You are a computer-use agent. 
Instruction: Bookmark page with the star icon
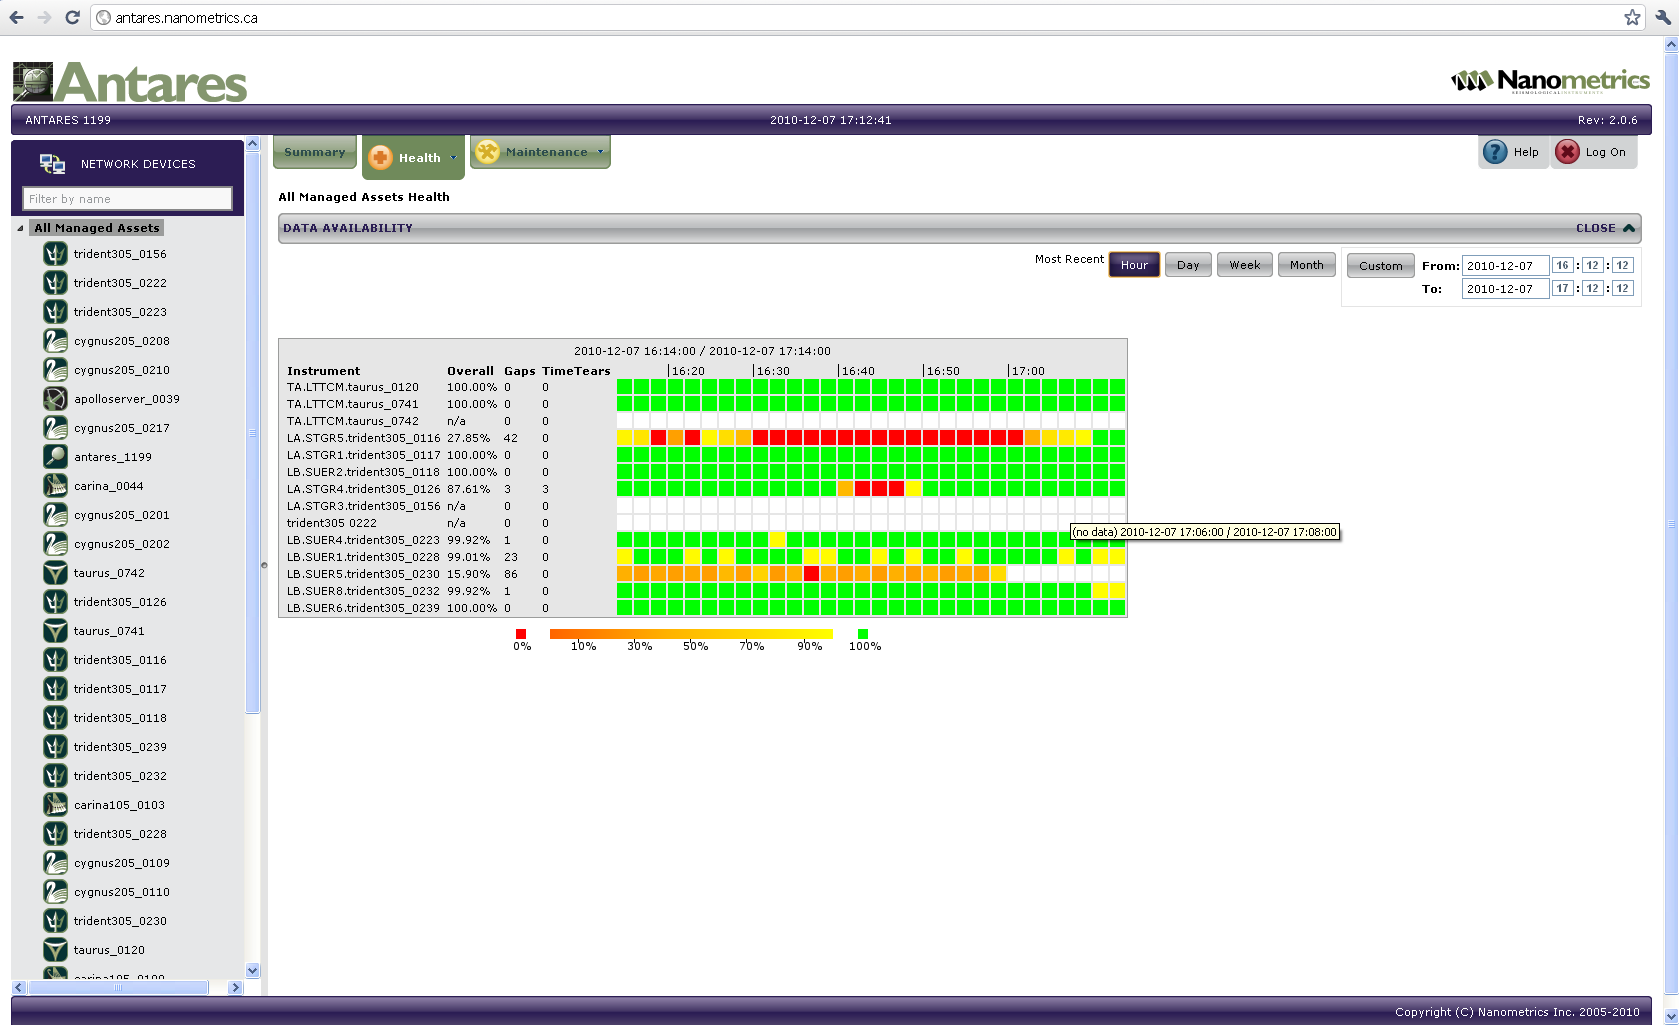1632,17
